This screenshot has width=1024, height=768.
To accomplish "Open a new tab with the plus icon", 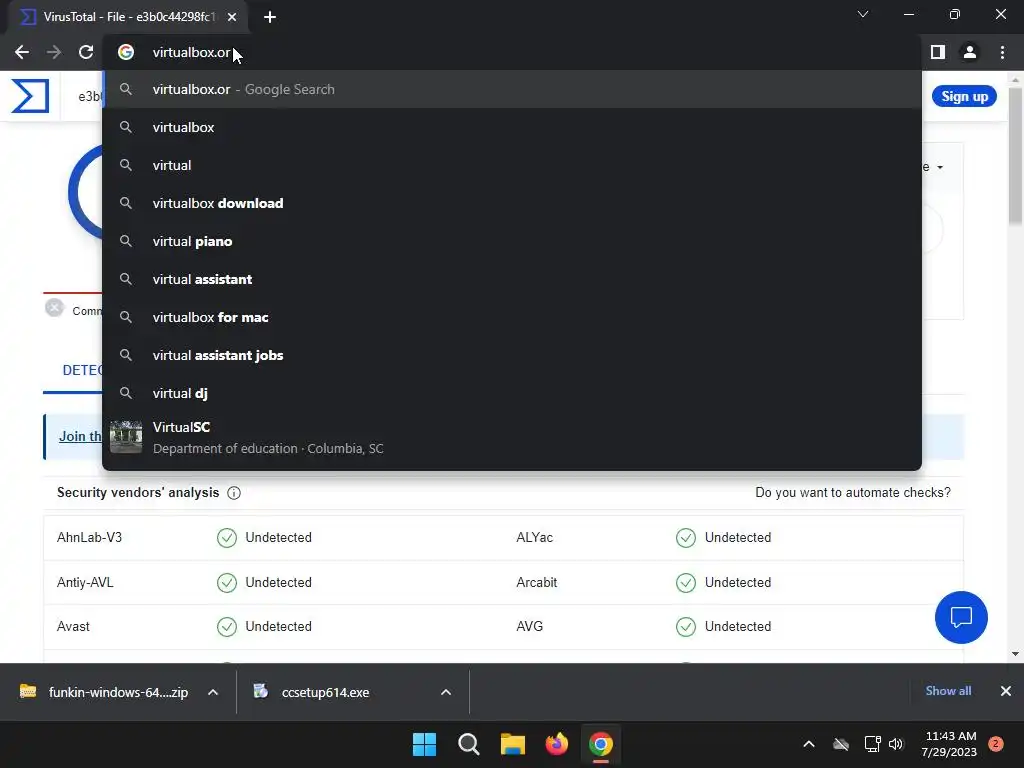I will coord(270,17).
